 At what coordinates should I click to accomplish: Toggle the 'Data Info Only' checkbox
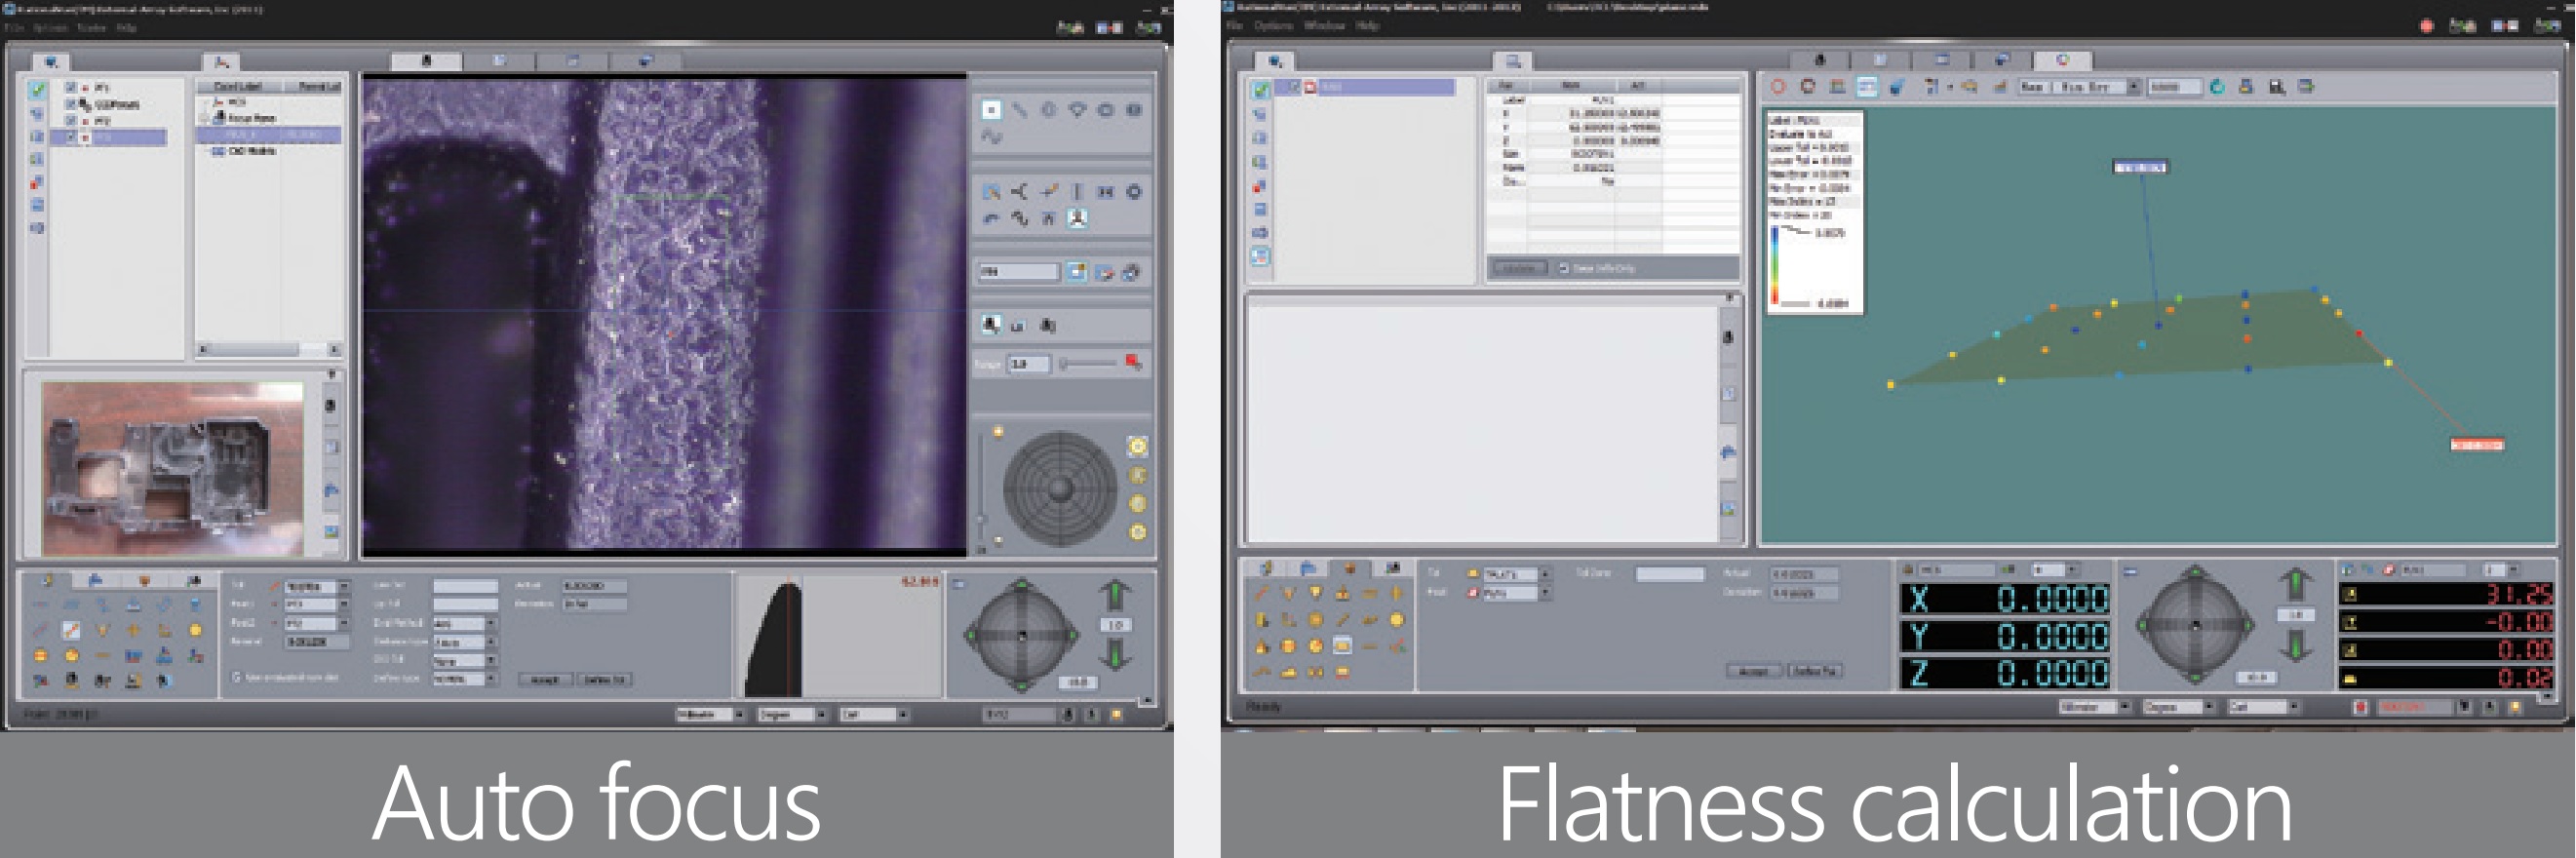(x=1564, y=268)
